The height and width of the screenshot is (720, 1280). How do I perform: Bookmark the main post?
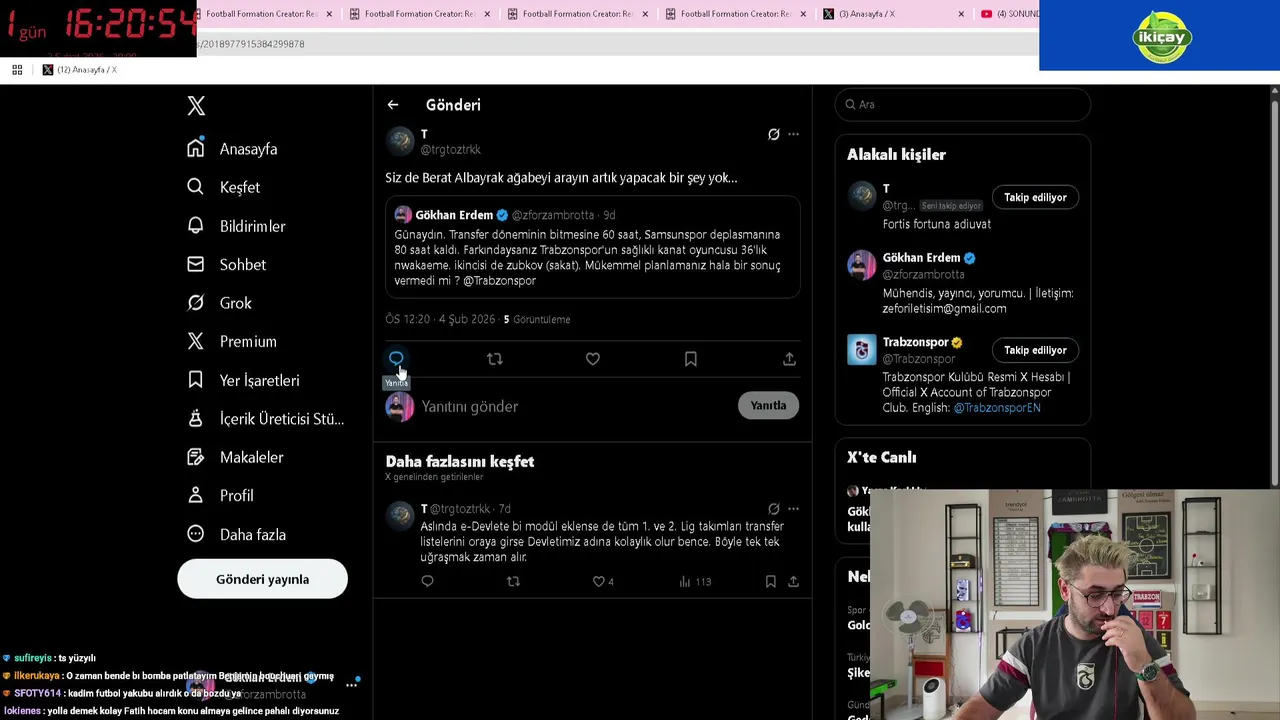pyautogui.click(x=690, y=358)
